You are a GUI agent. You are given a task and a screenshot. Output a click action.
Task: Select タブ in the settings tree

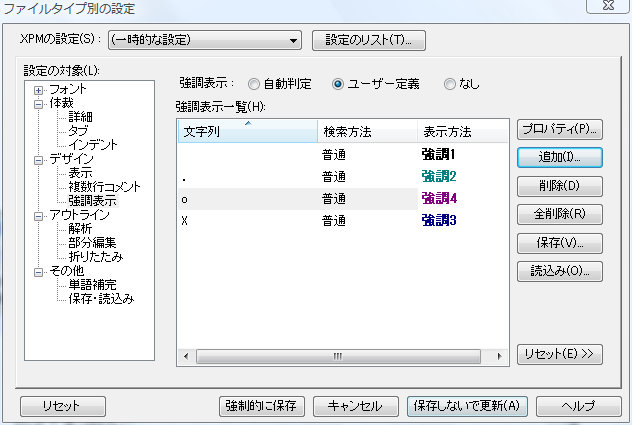pyautogui.click(x=78, y=131)
